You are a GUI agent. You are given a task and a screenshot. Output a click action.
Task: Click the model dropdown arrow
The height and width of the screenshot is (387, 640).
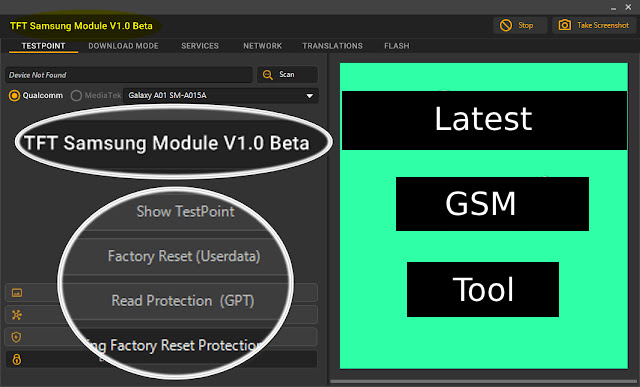pos(310,96)
